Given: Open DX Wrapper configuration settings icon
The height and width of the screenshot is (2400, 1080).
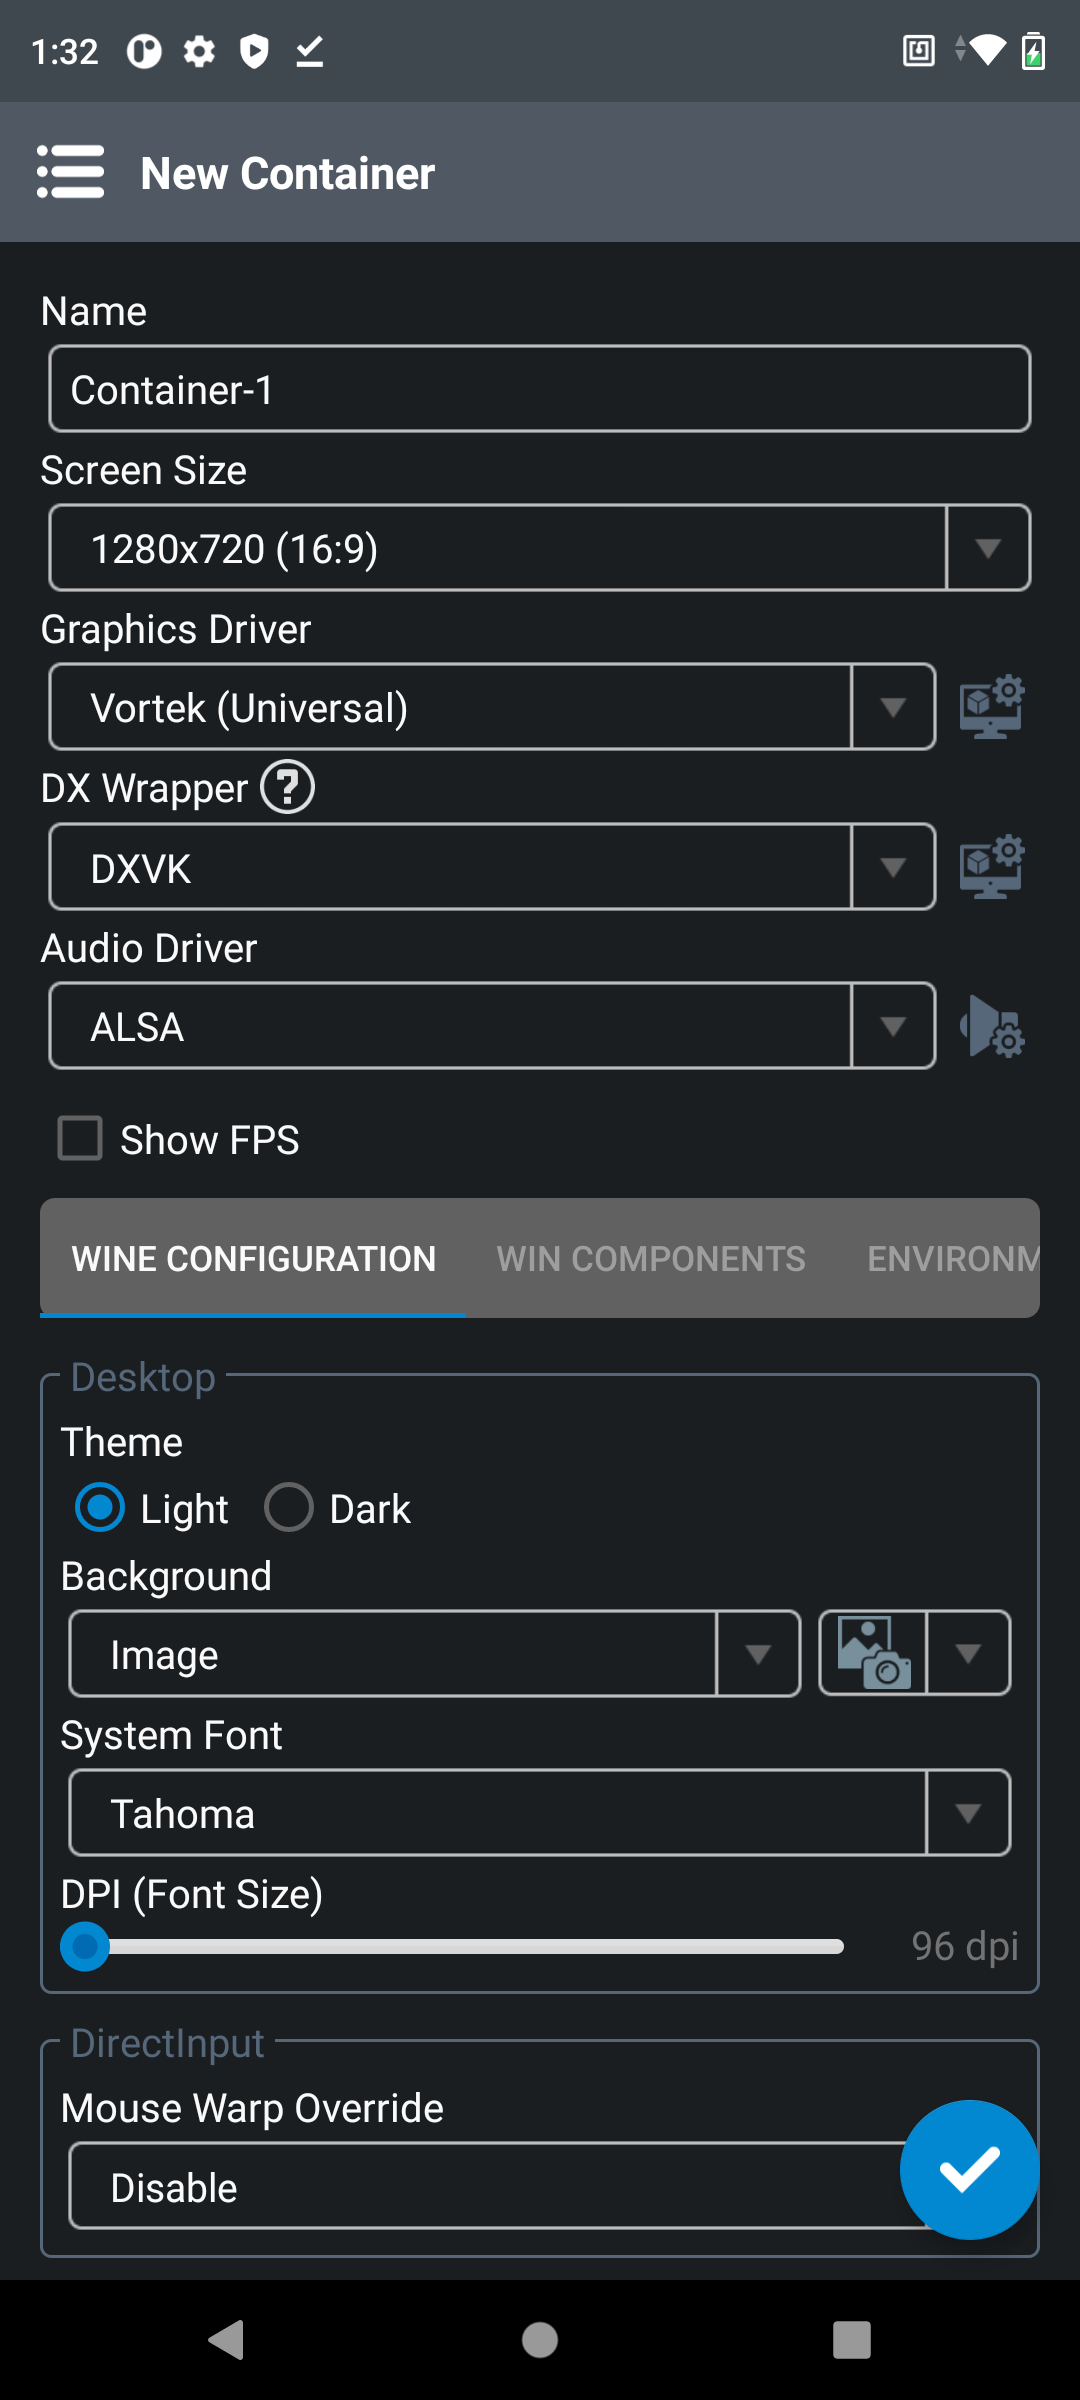Looking at the screenshot, I should 991,866.
